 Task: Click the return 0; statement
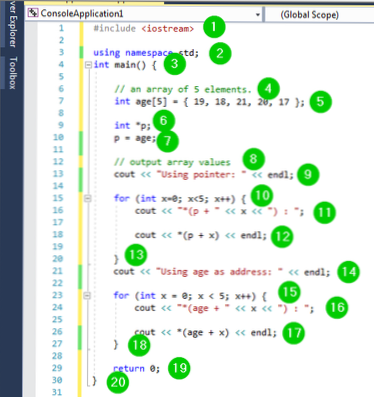[x=136, y=369]
